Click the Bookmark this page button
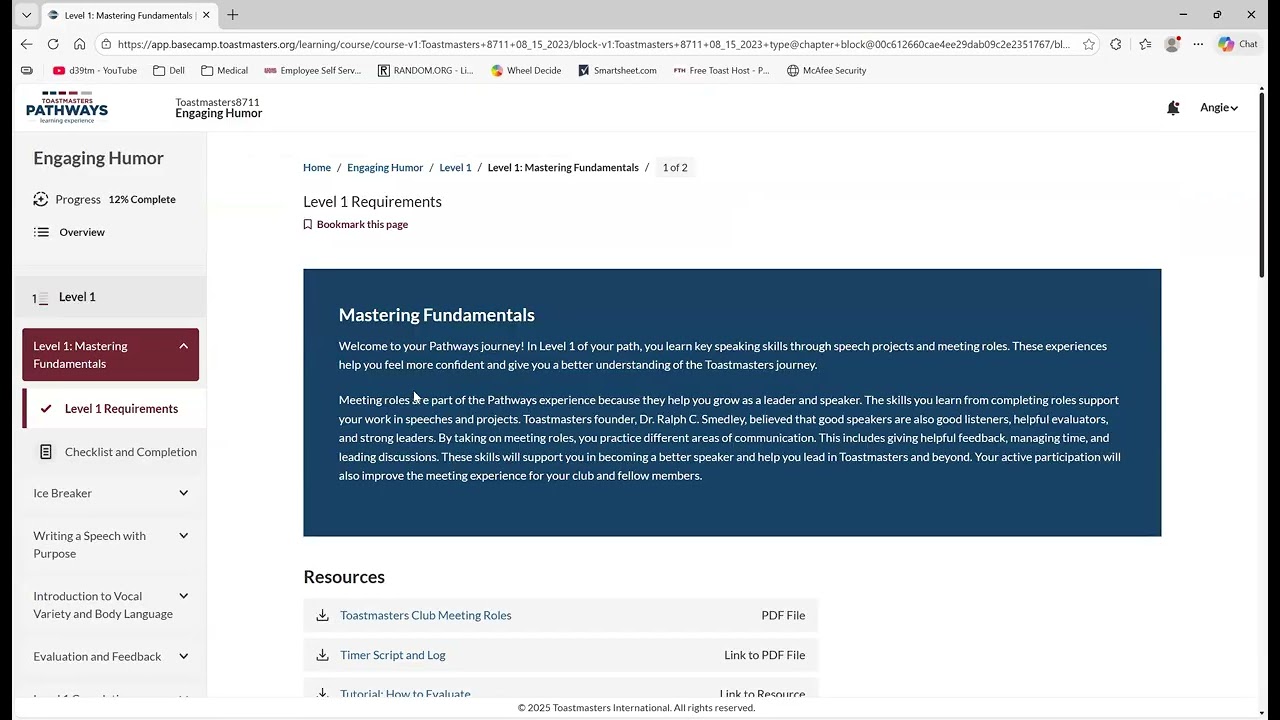1280x720 pixels. (356, 225)
